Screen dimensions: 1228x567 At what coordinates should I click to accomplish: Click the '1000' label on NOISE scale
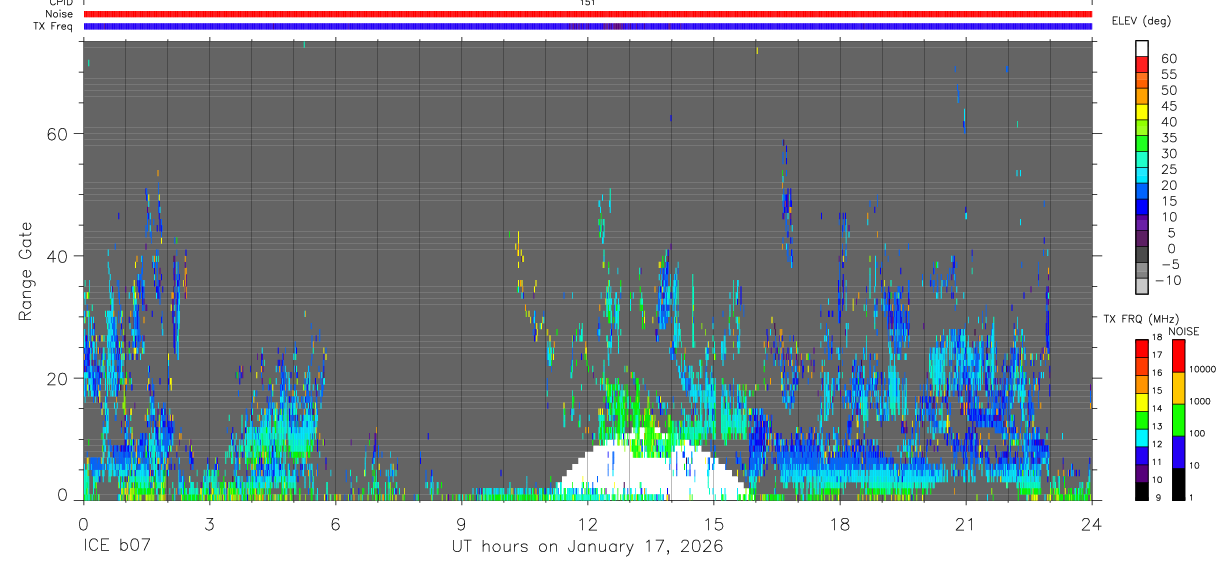coord(1202,401)
